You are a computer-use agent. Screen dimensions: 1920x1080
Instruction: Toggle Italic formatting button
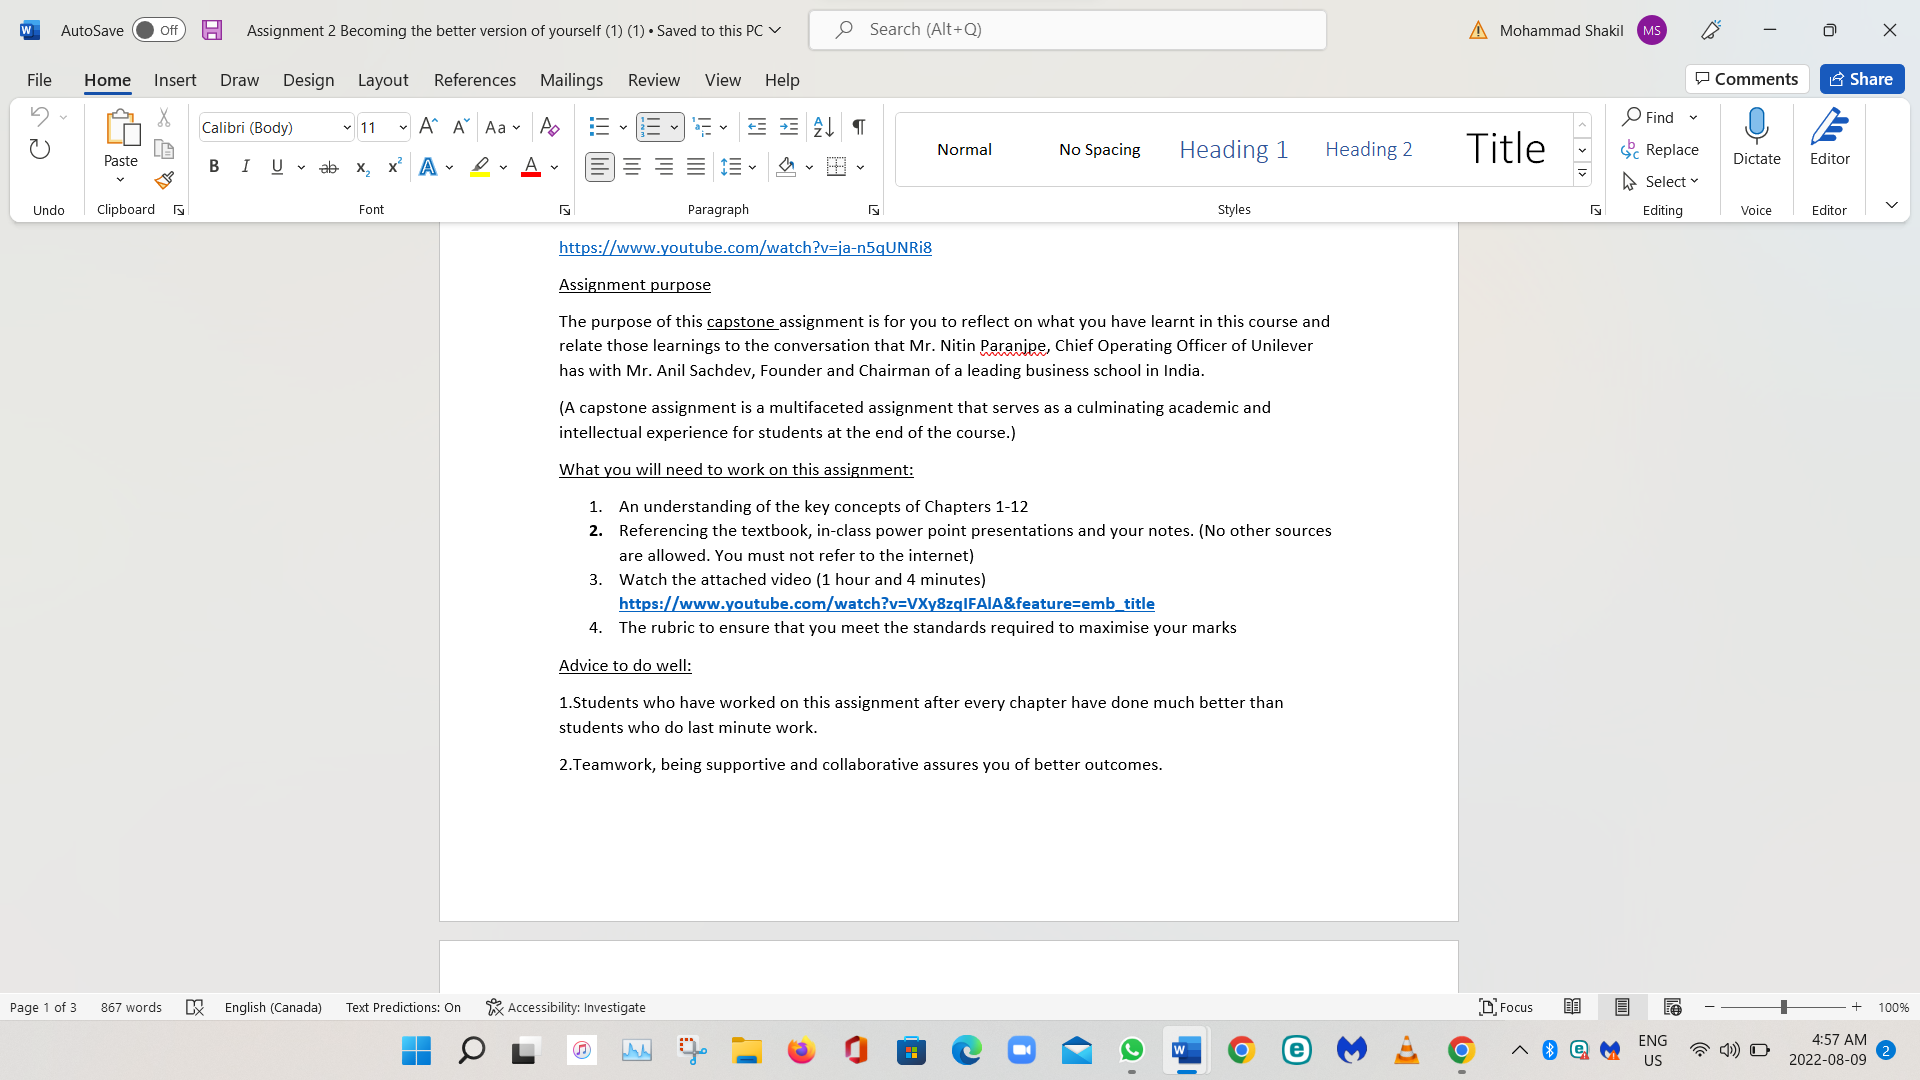coord(245,167)
